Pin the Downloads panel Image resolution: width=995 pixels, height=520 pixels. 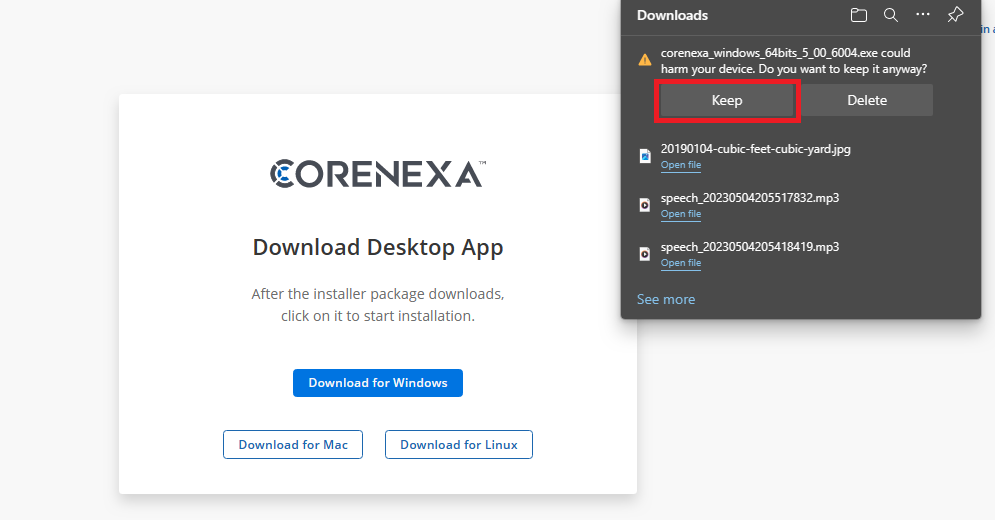[955, 15]
